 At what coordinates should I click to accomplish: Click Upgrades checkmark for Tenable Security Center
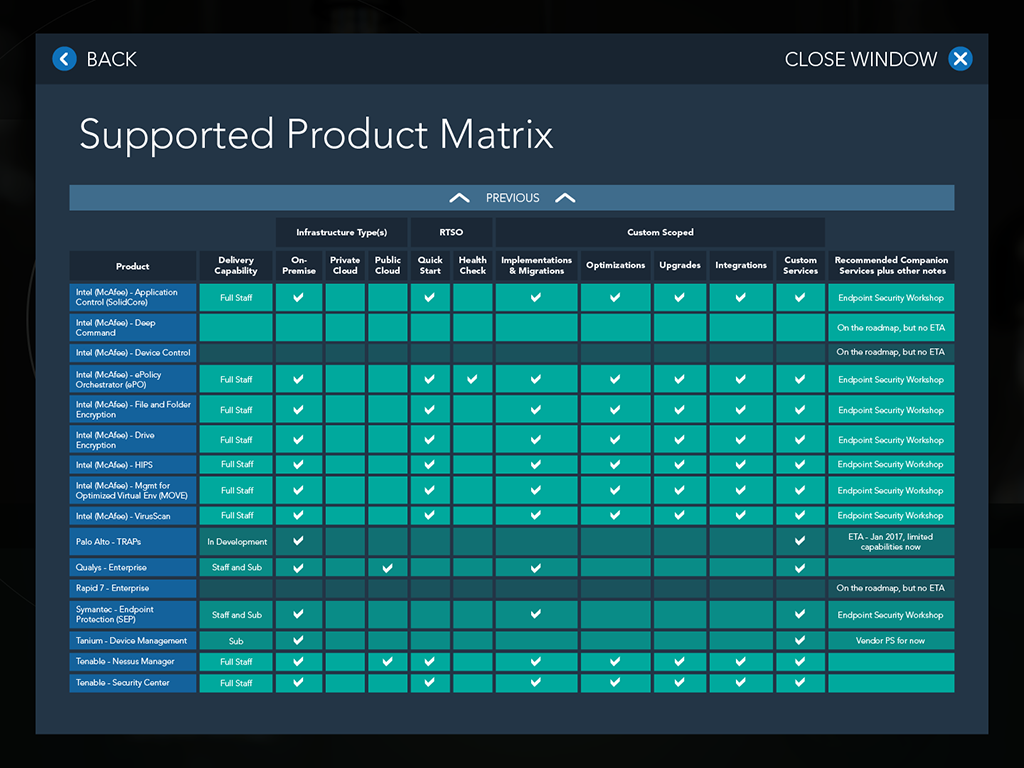pyautogui.click(x=679, y=682)
